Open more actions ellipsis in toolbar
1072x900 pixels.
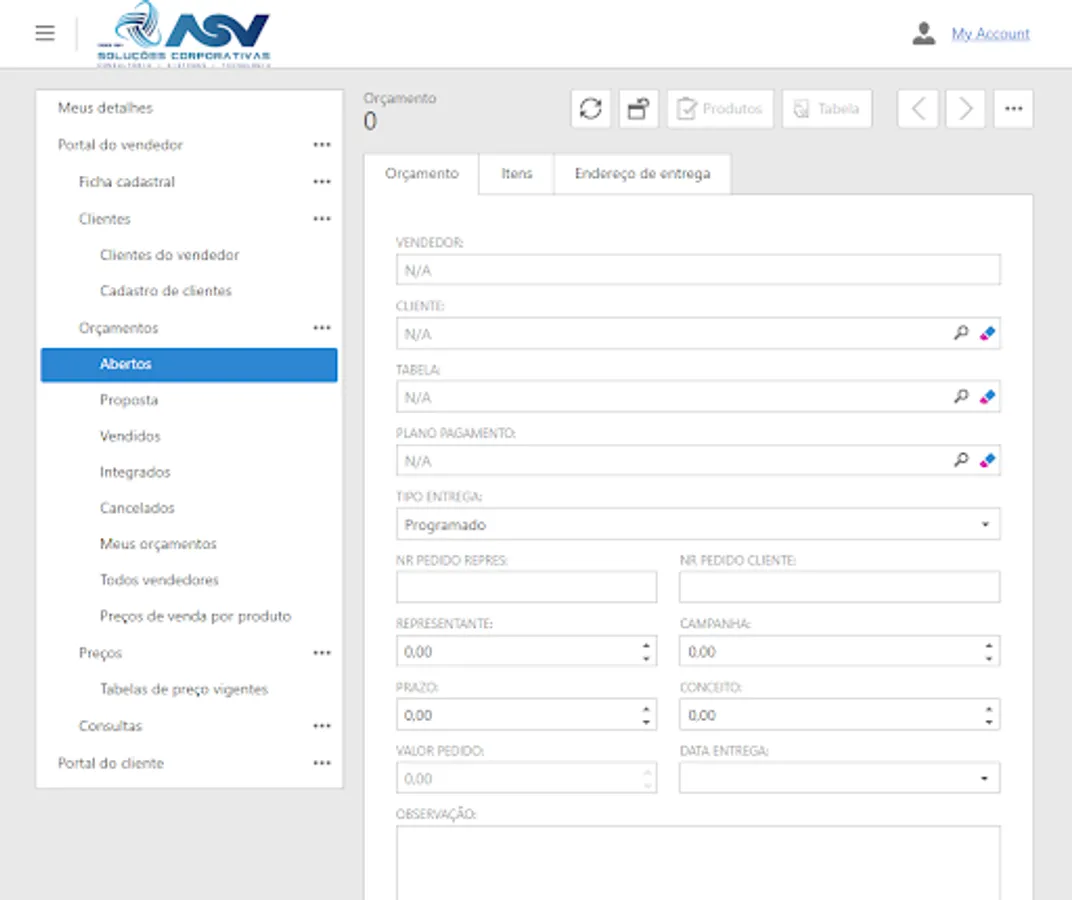tap(1013, 109)
